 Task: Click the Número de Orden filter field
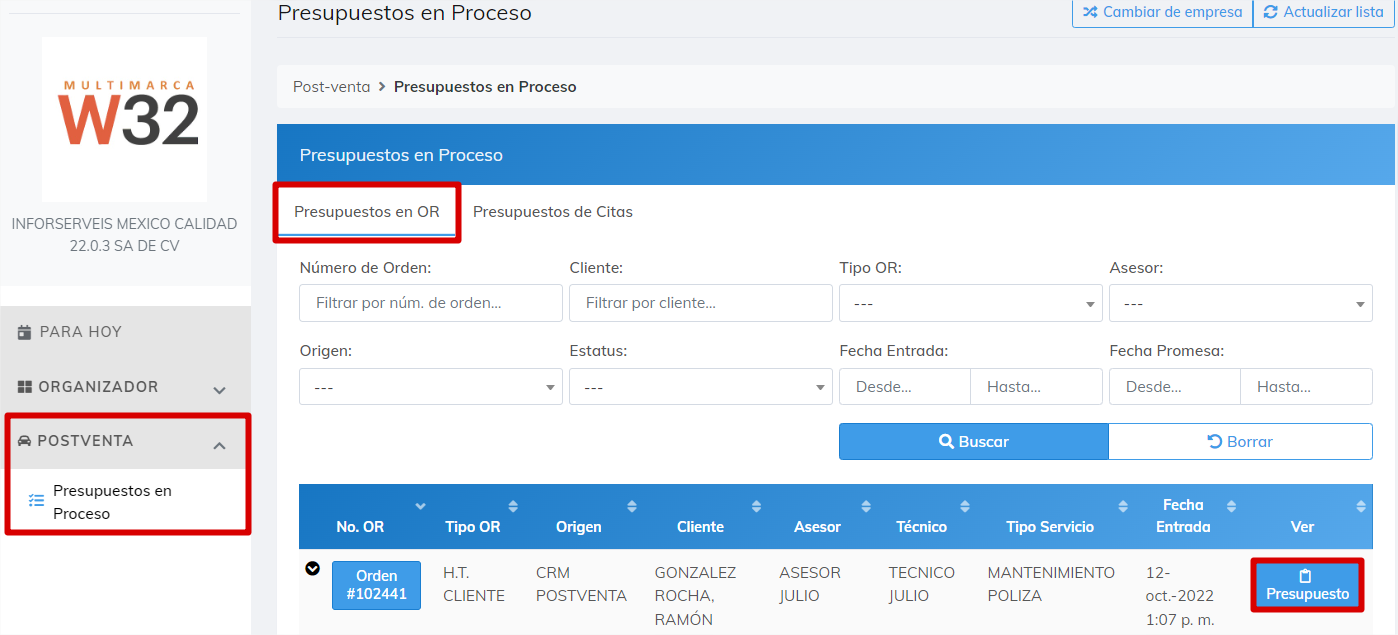click(430, 303)
